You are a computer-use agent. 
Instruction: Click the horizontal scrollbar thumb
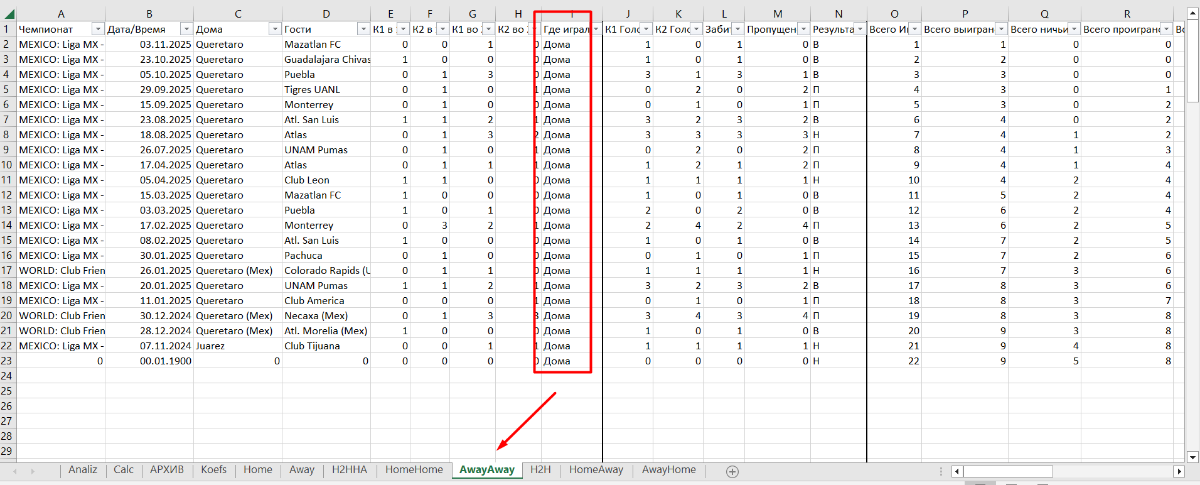pyautogui.click(x=1010, y=470)
